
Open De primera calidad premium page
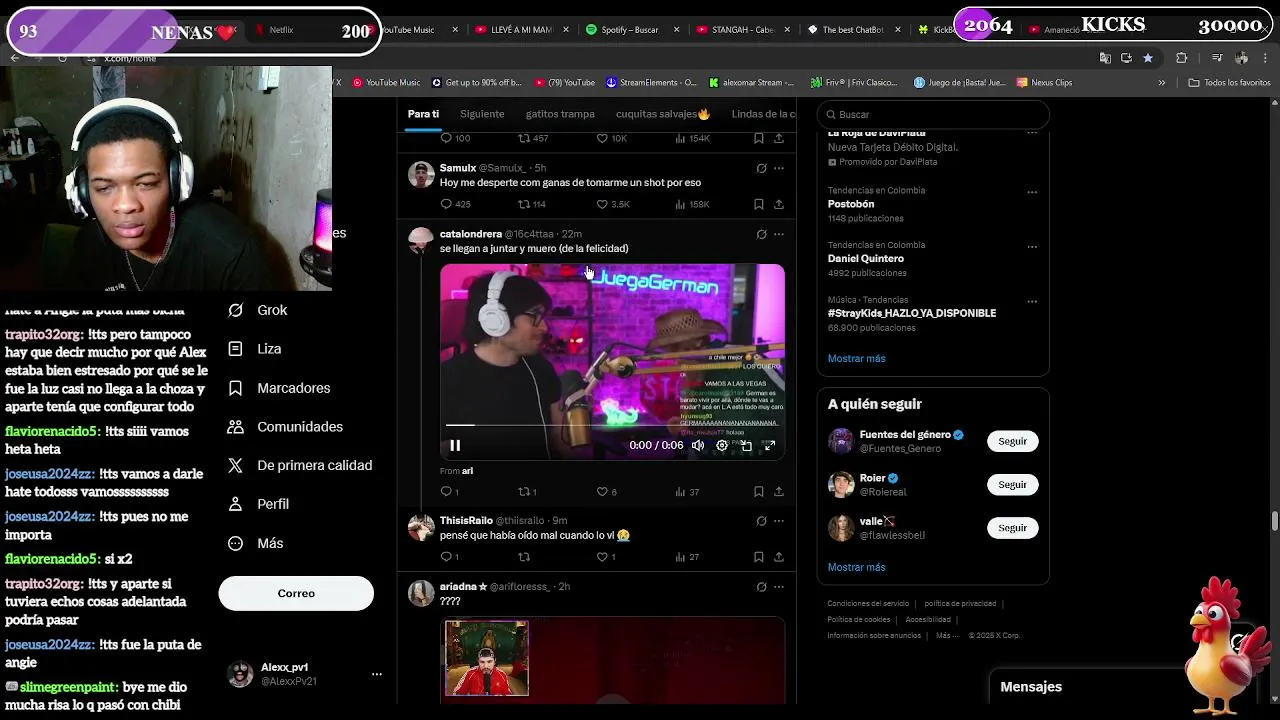point(299,466)
